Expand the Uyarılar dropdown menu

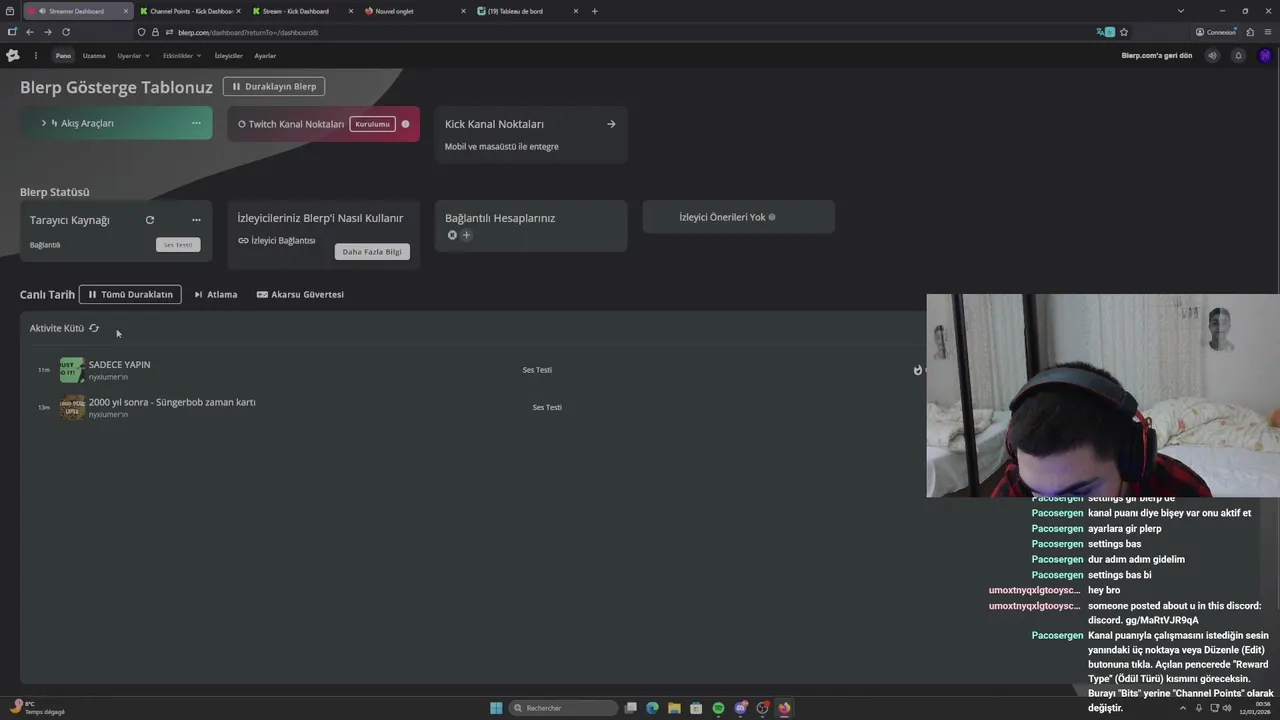(x=133, y=56)
